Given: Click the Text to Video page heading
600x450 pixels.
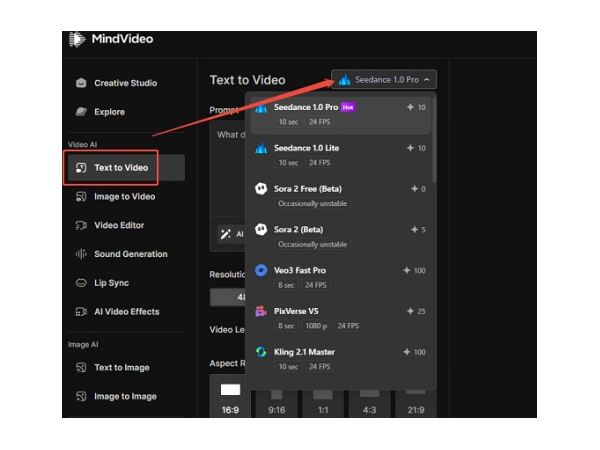Looking at the screenshot, I should tap(248, 80).
